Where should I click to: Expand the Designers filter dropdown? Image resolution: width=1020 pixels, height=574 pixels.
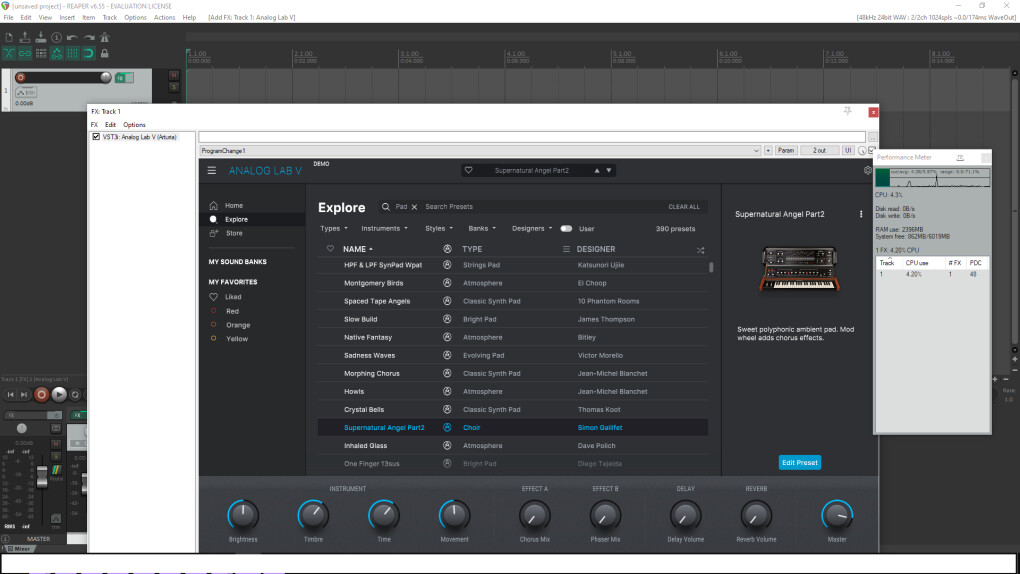point(531,228)
